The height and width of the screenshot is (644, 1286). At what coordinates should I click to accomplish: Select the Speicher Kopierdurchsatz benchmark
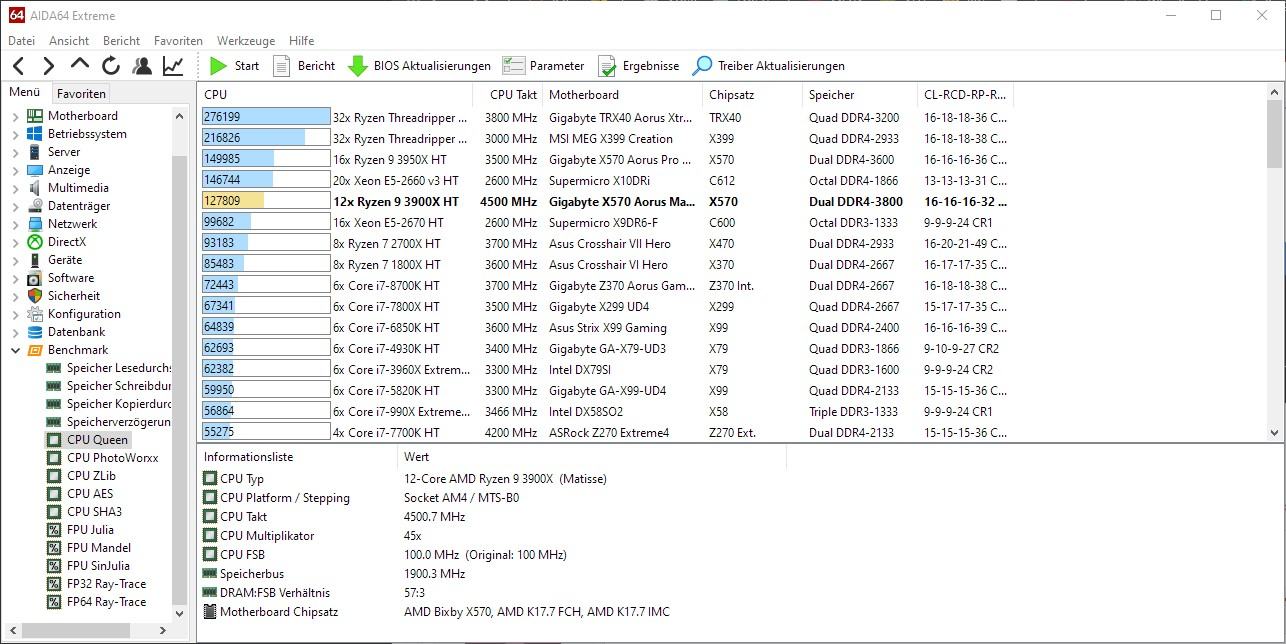pos(109,404)
